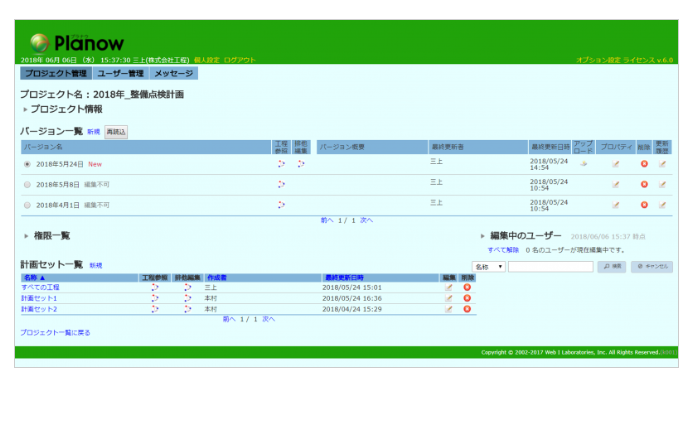The height and width of the screenshot is (425, 695).
Task: Open update history for 2018年4月1日 version
Action: coord(662,204)
